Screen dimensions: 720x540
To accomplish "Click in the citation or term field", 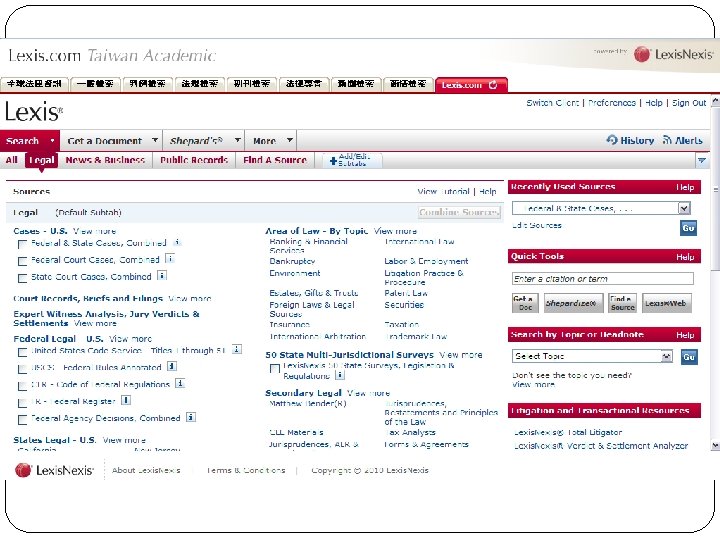I will tap(602, 279).
